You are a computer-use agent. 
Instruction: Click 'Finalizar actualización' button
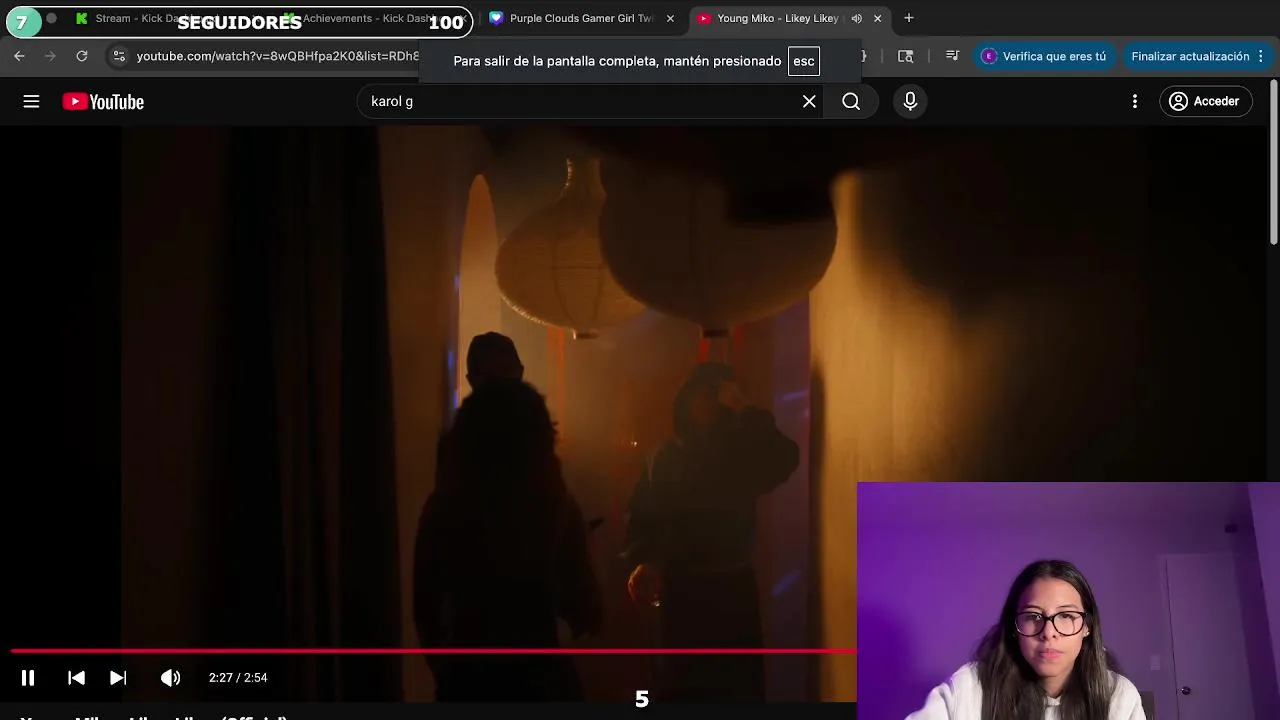(x=1190, y=56)
